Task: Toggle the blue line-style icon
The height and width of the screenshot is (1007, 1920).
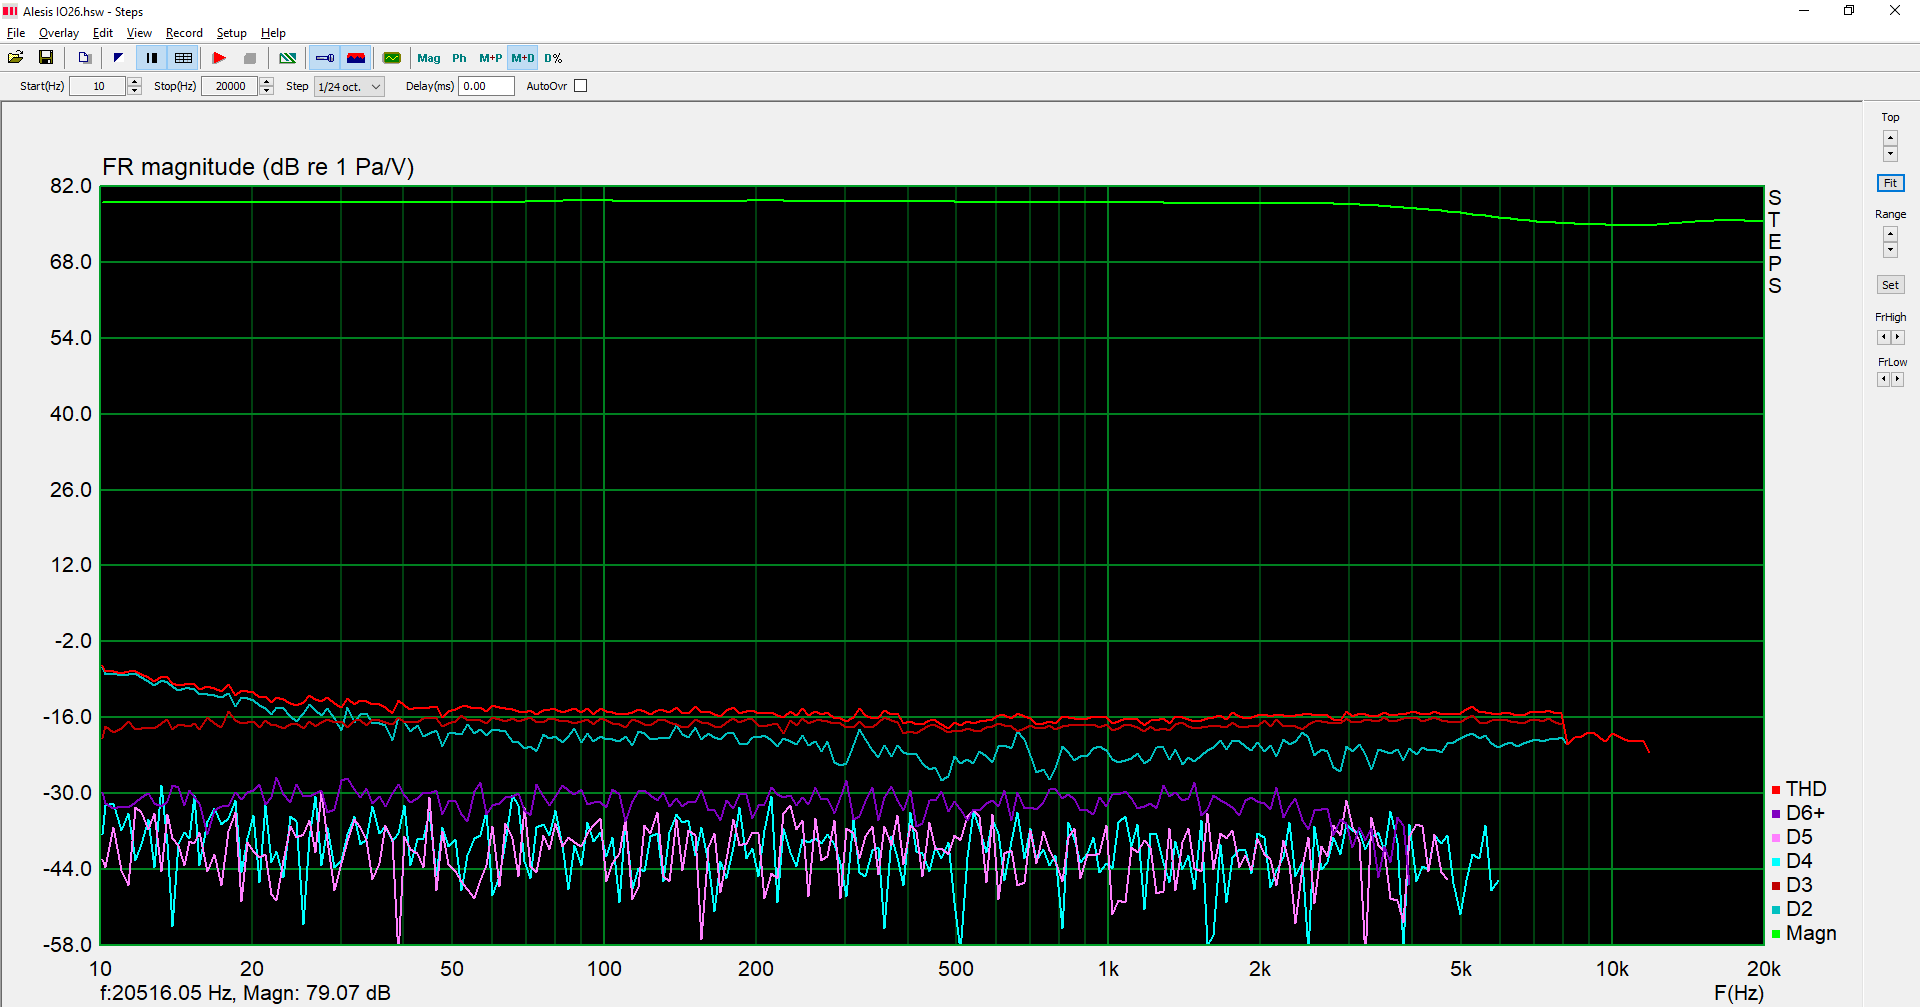Action: click(325, 58)
